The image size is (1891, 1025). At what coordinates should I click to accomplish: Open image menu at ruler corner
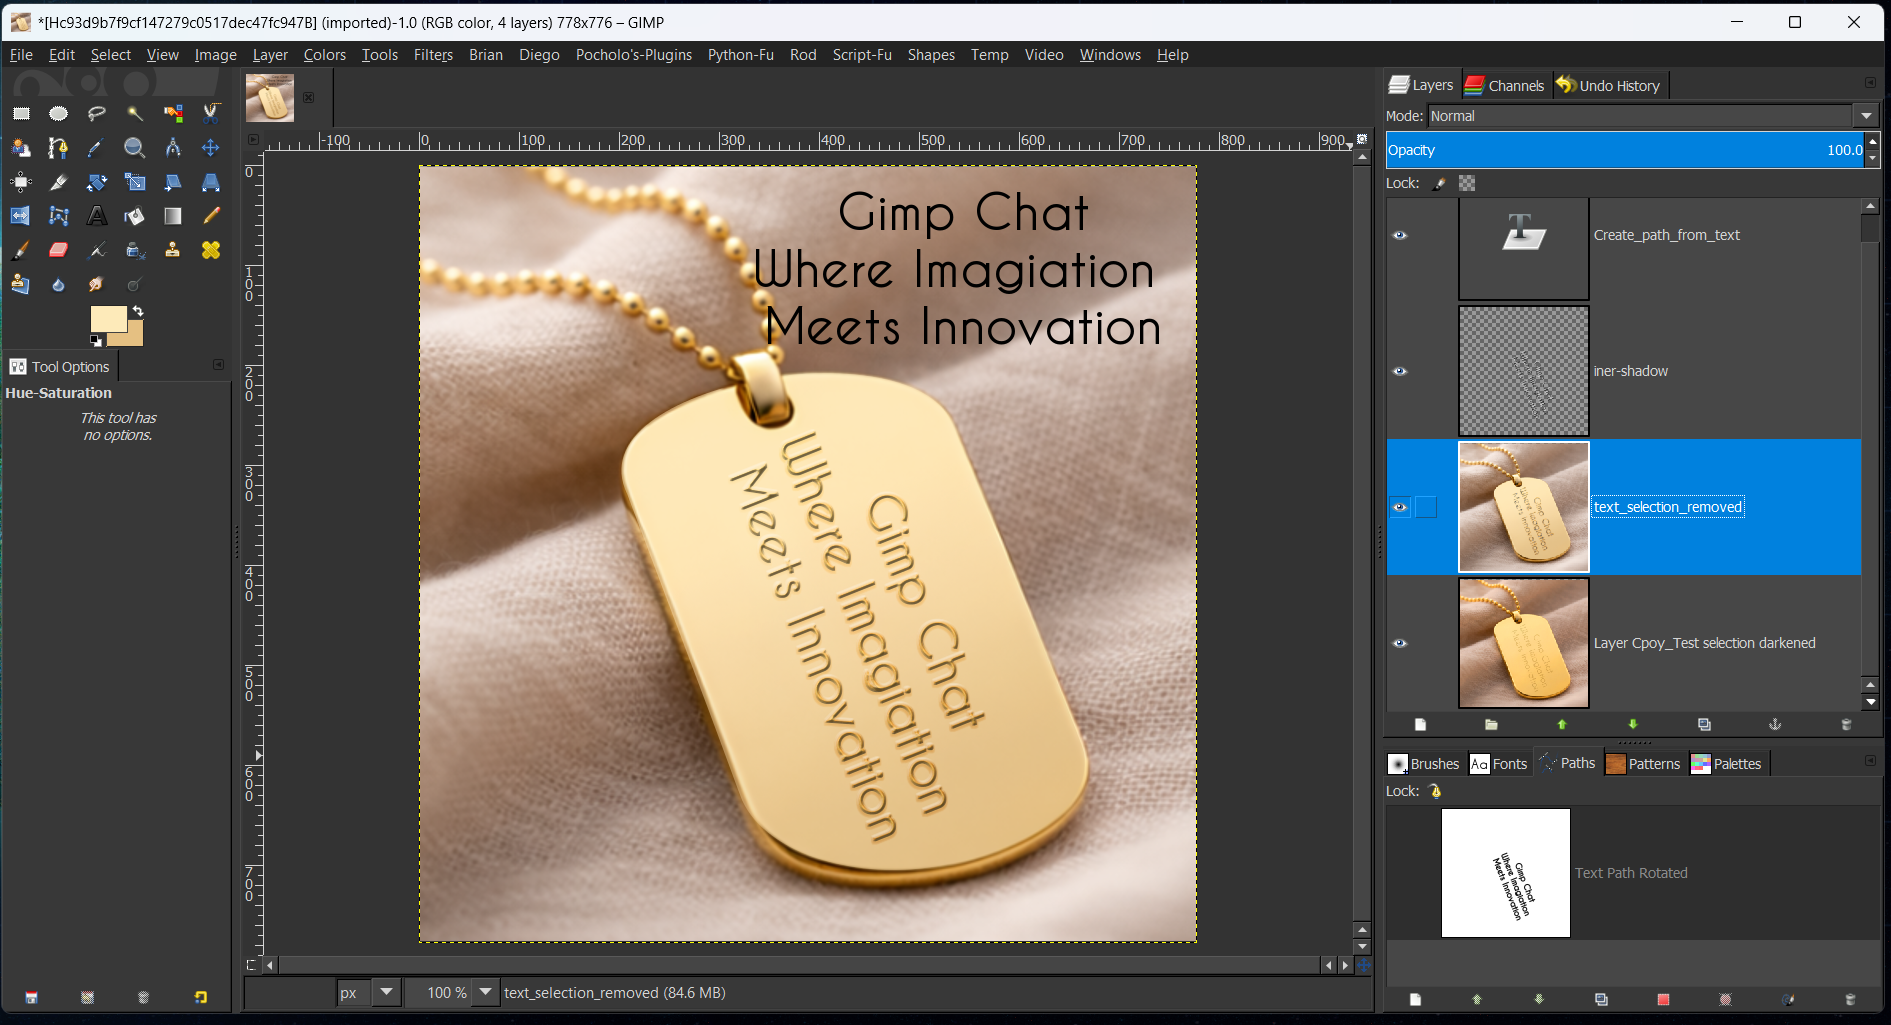tap(253, 140)
